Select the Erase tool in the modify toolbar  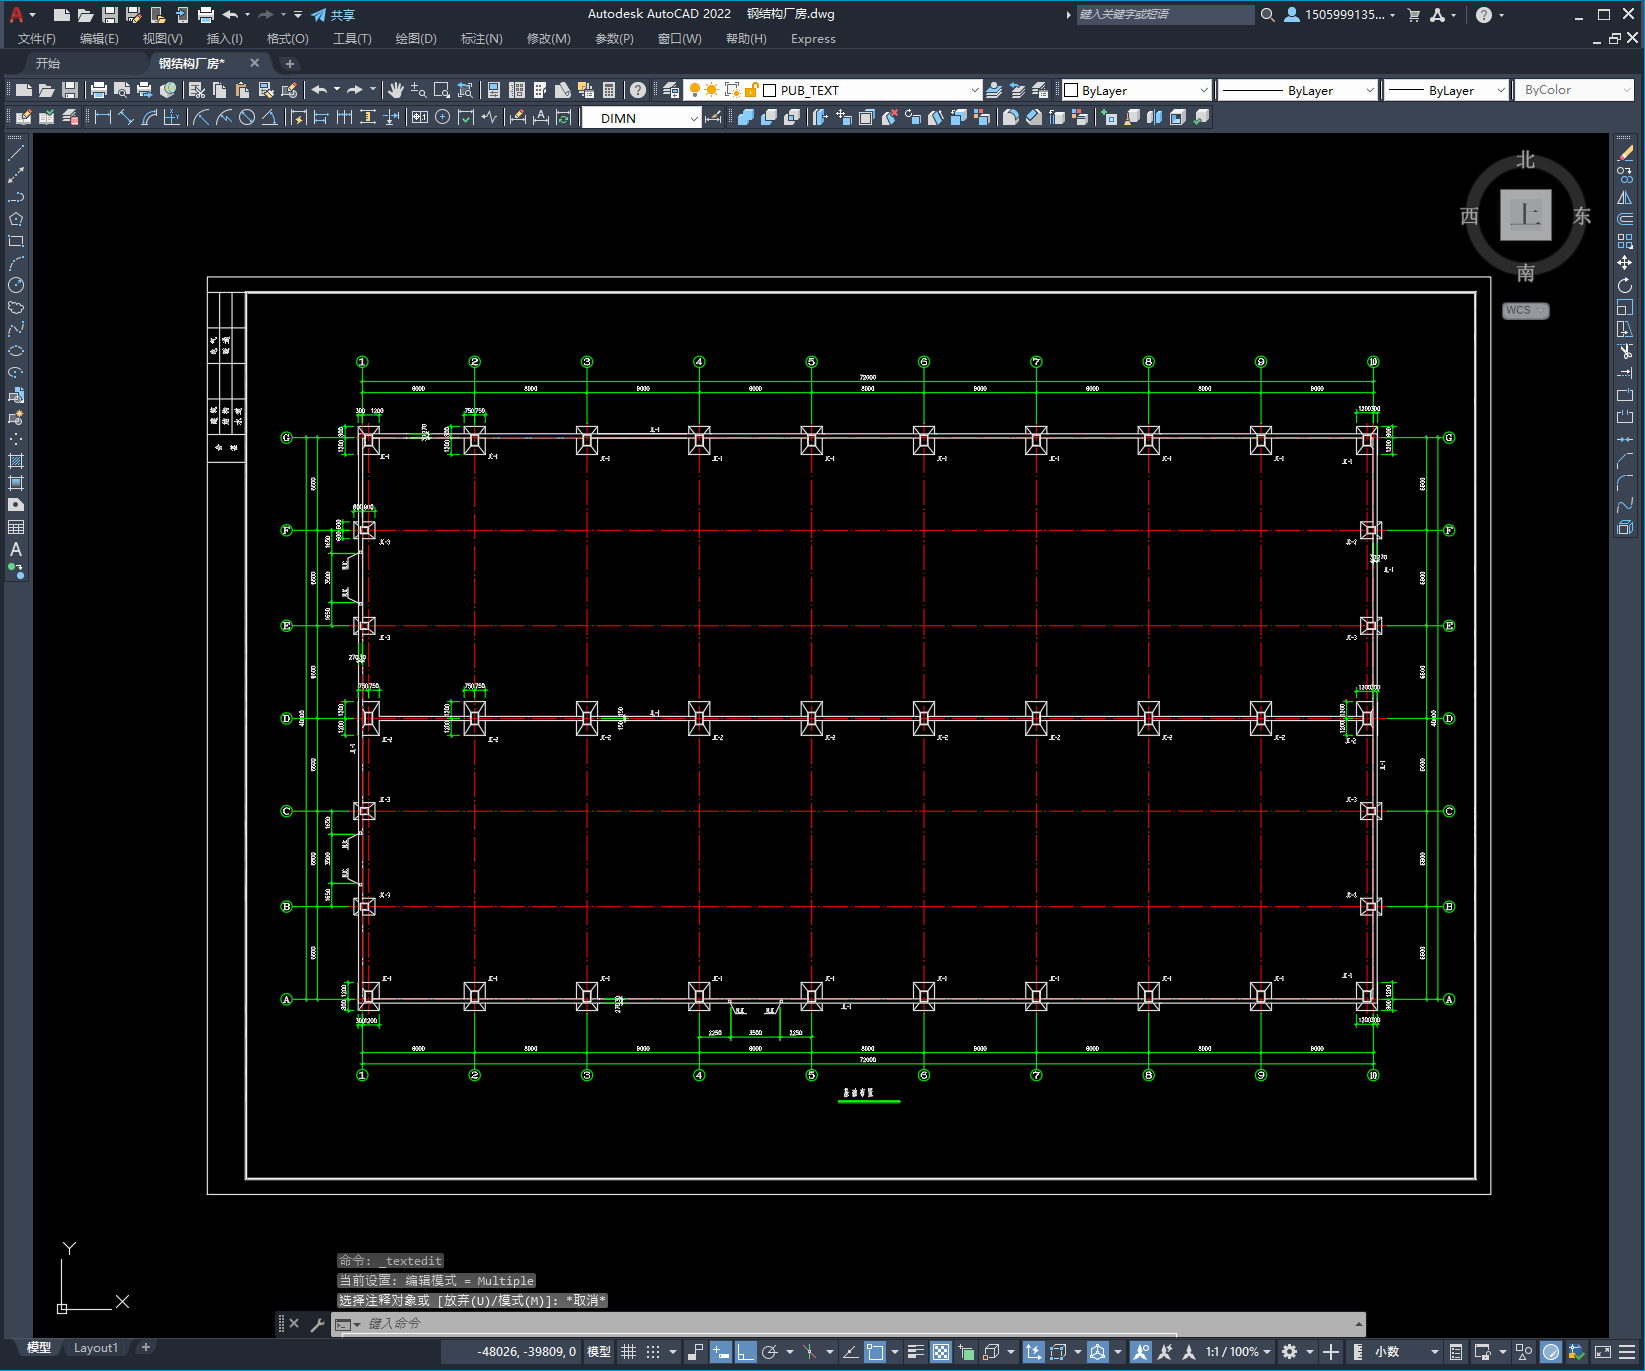[1625, 153]
